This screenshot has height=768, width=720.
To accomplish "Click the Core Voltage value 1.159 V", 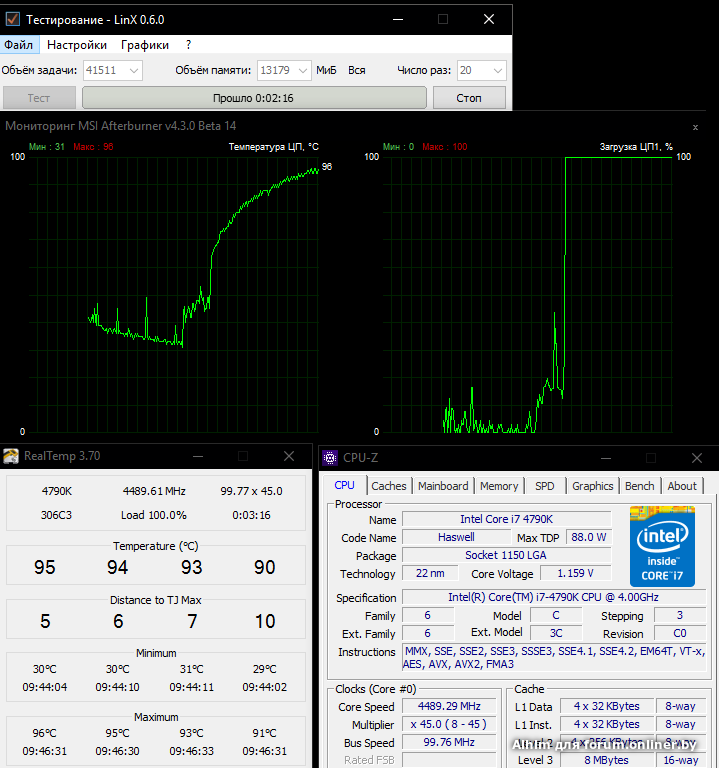I will click(x=576, y=573).
